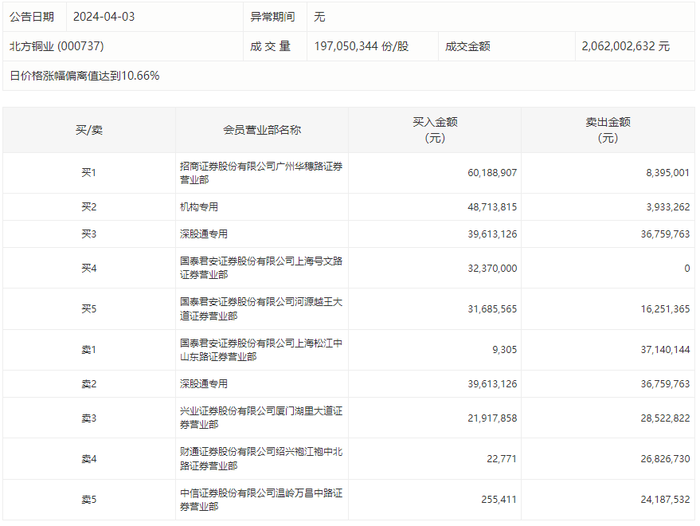
Task: Select the 买1 row label
Action: pos(89,173)
